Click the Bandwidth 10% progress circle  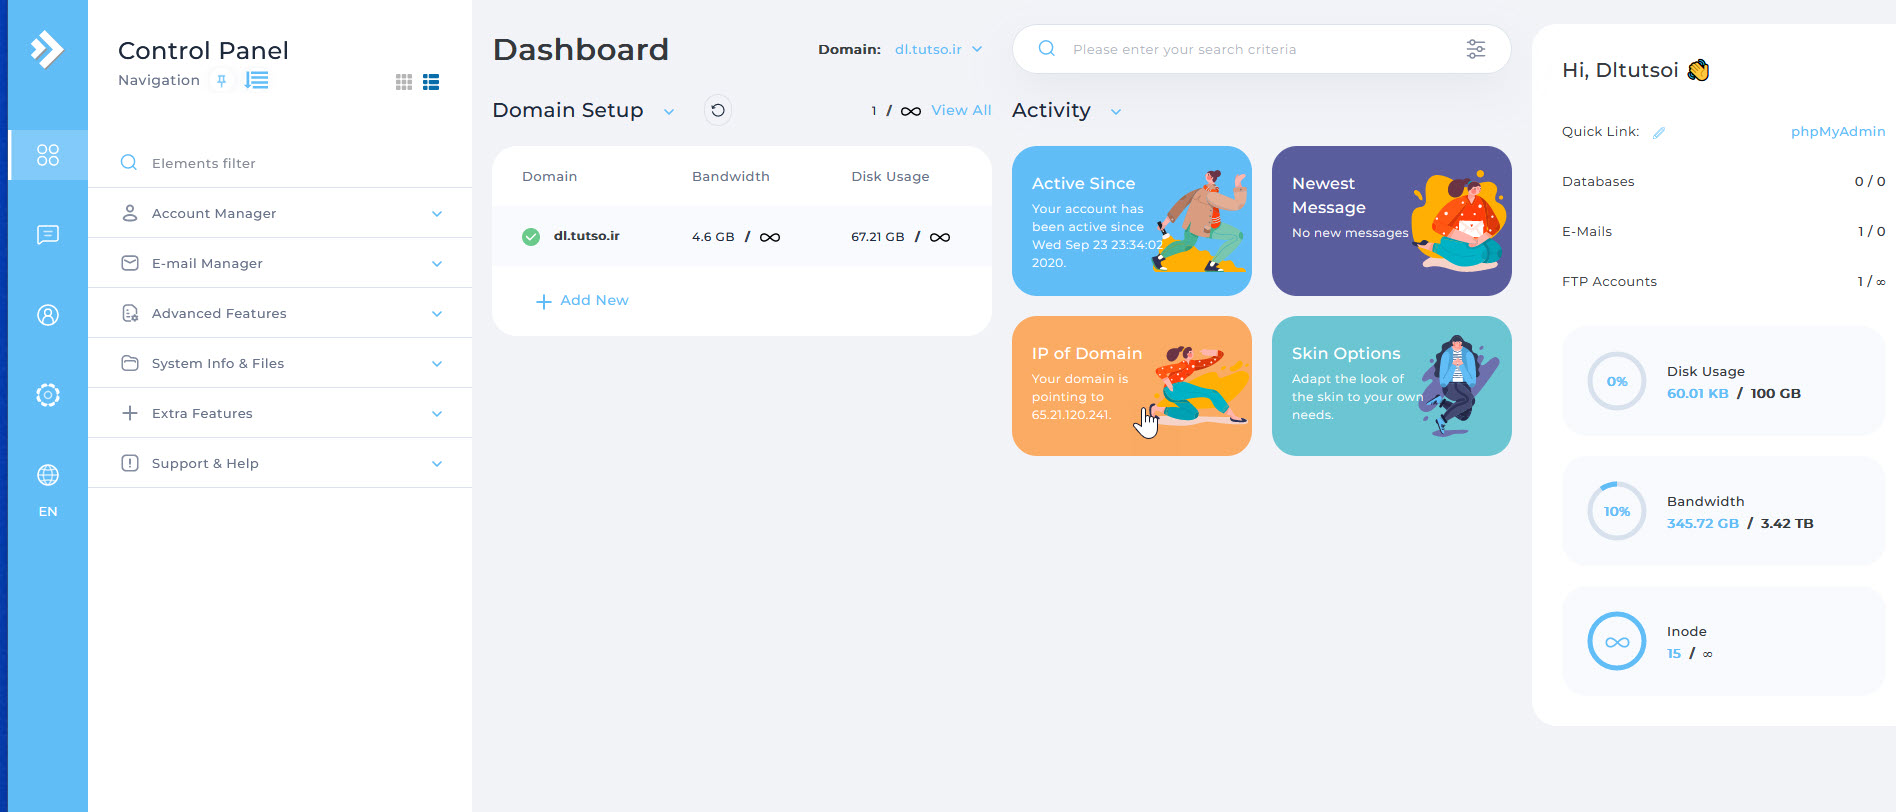pos(1616,511)
